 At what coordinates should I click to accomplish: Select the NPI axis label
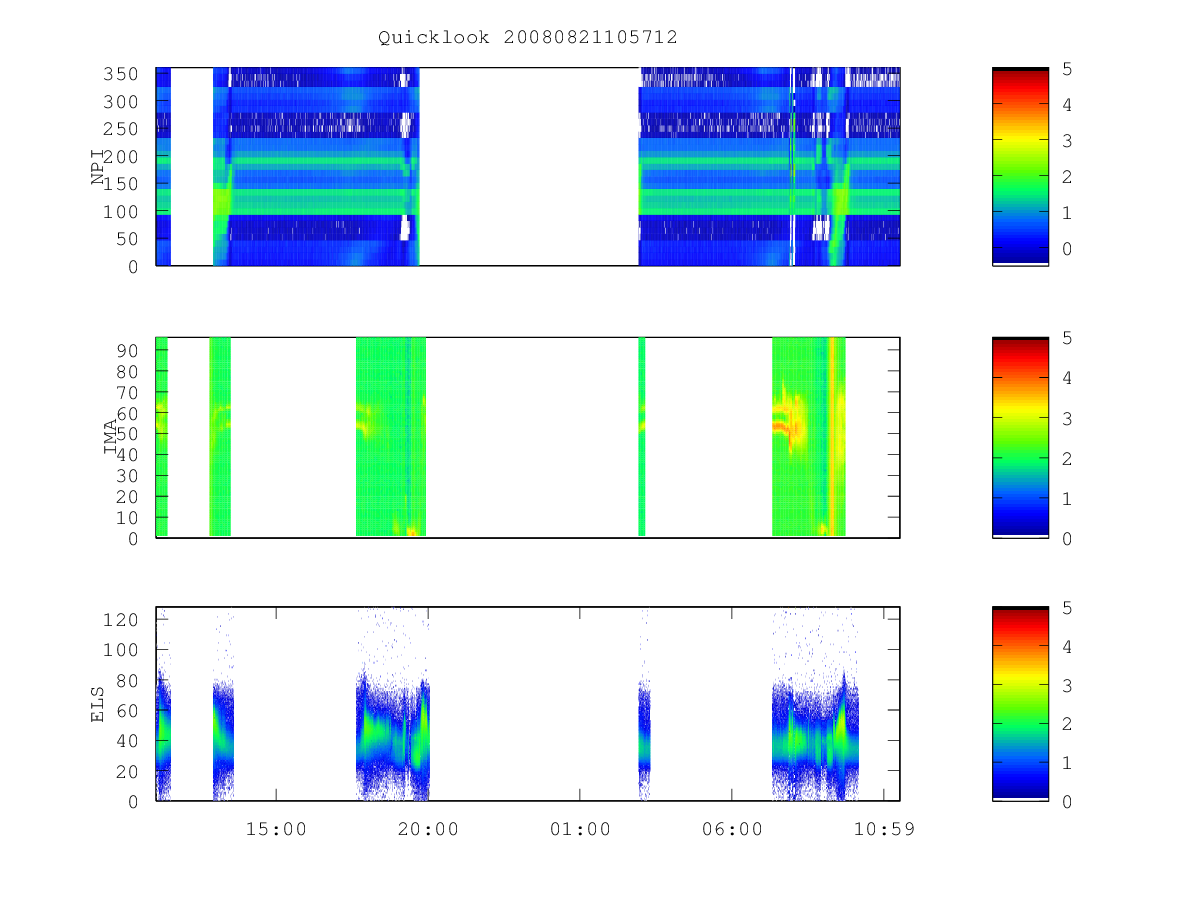coord(98,167)
